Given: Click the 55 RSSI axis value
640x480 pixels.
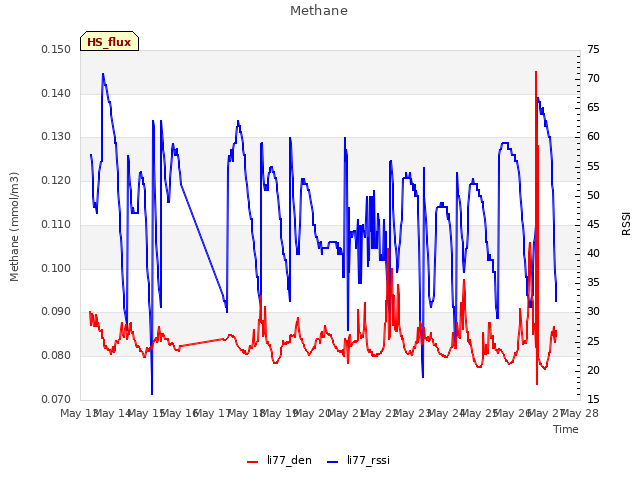Looking at the screenshot, I should pyautogui.click(x=593, y=167).
